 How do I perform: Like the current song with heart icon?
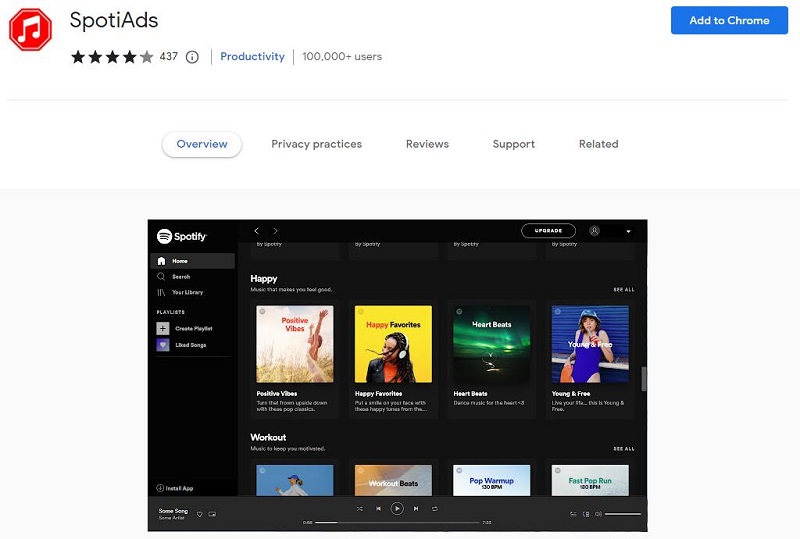tap(199, 514)
